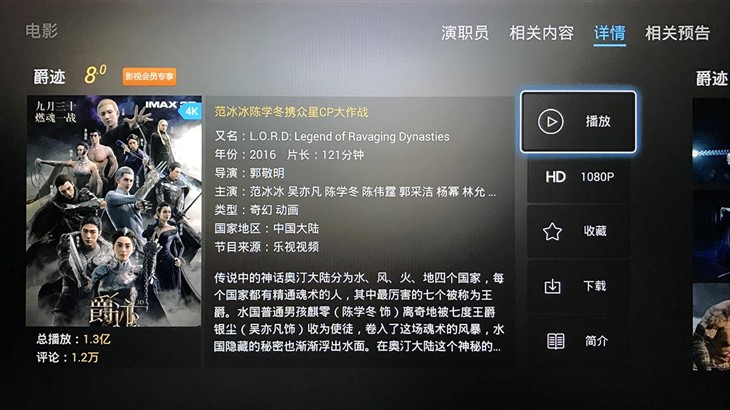Click the 8.0 rating score
Image resolution: width=730 pixels, height=410 pixels.
click(x=95, y=74)
